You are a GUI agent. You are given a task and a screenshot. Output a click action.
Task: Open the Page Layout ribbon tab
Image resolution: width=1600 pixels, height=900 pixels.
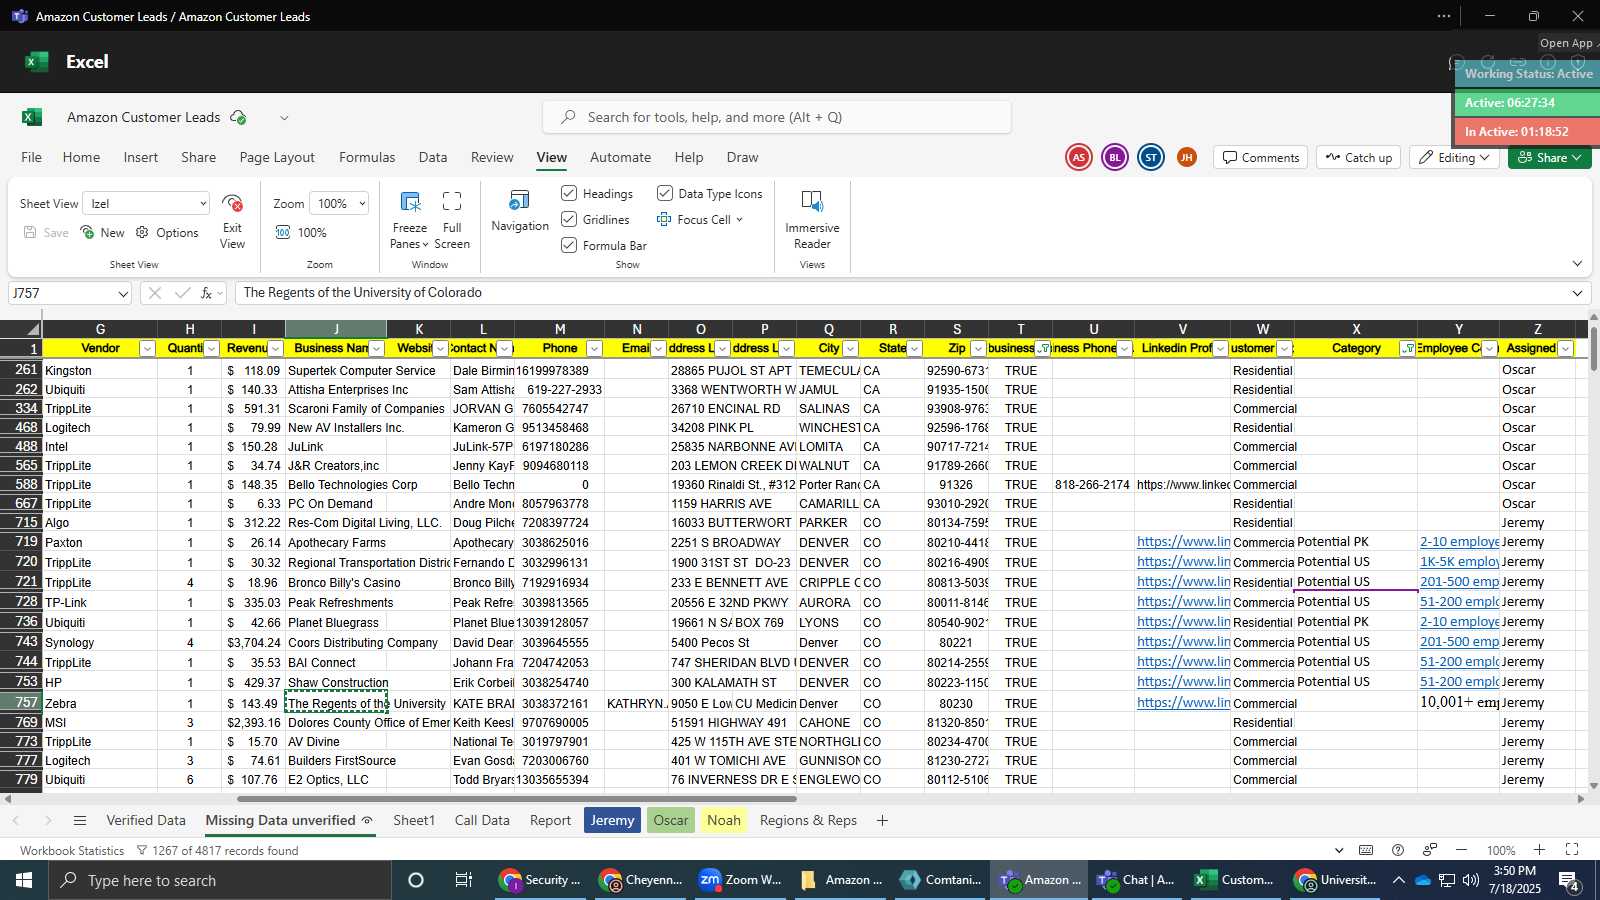point(277,157)
